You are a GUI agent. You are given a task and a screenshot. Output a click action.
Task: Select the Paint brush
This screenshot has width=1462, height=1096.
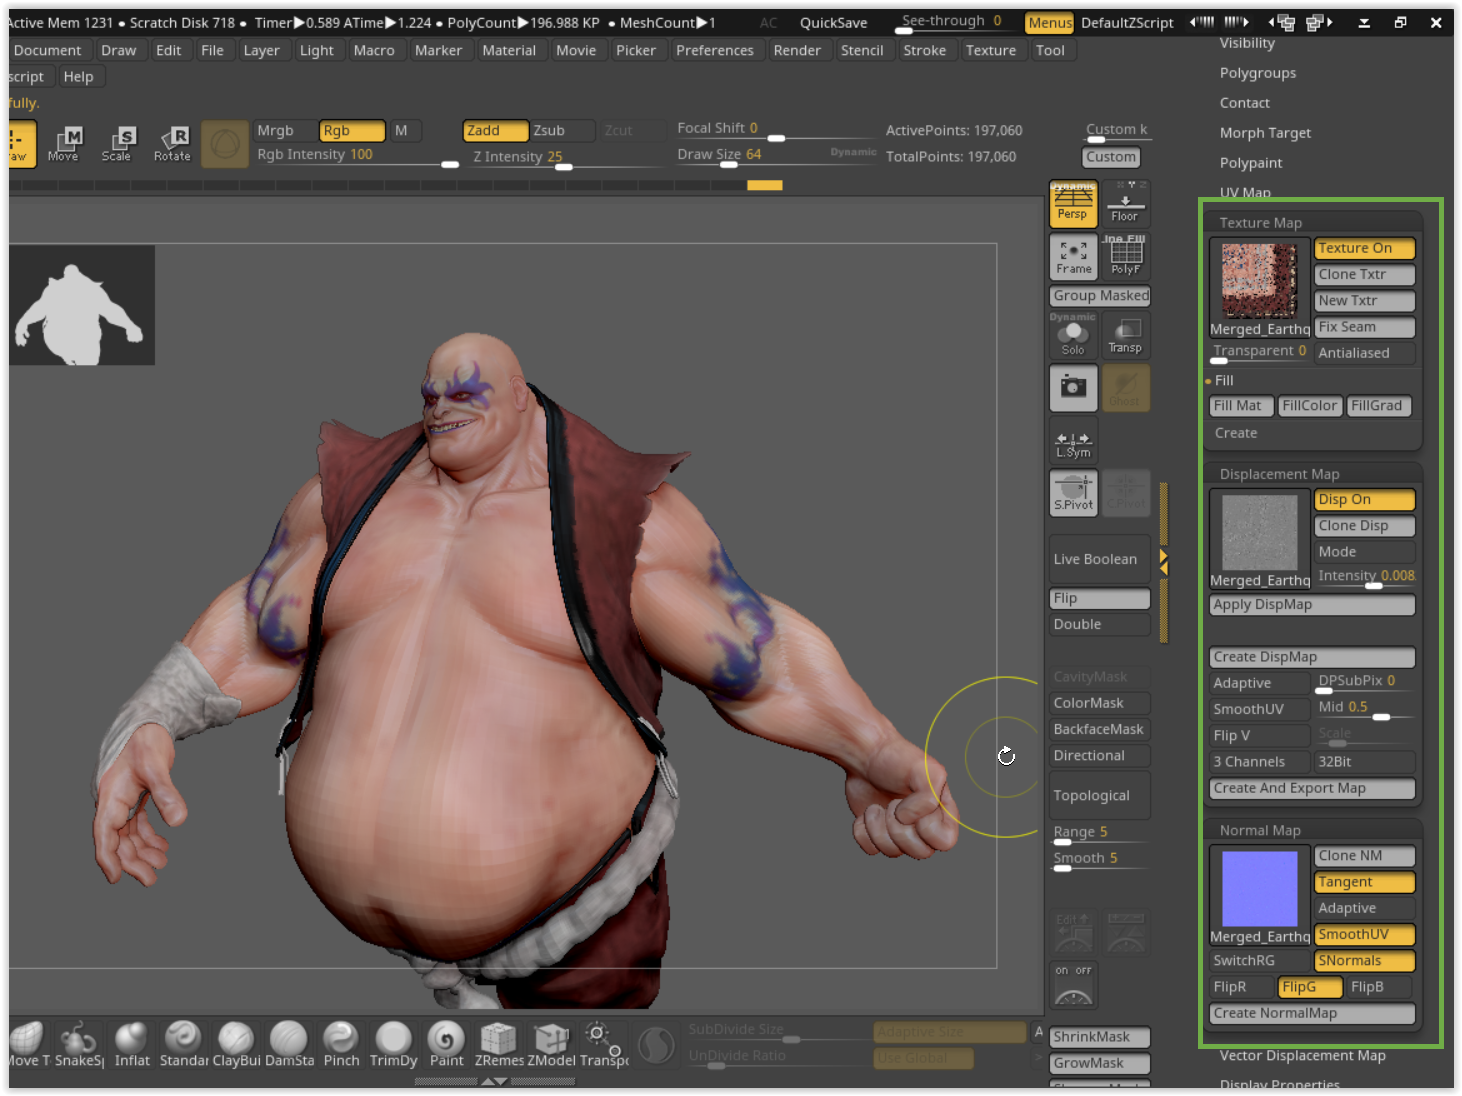(446, 1044)
